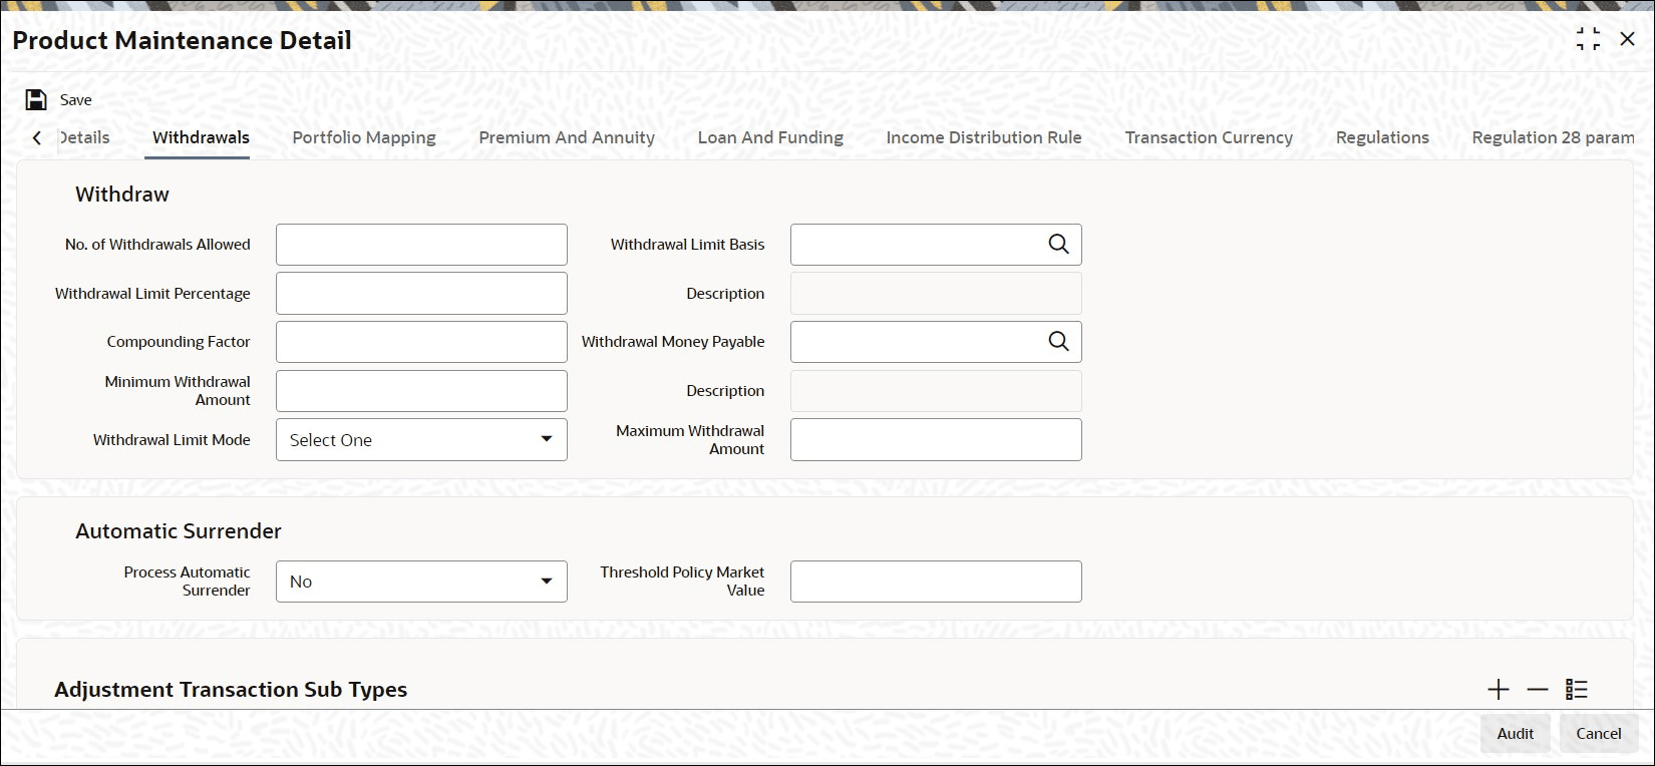Click the Withdraw section heading
The width and height of the screenshot is (1655, 766).
122,194
